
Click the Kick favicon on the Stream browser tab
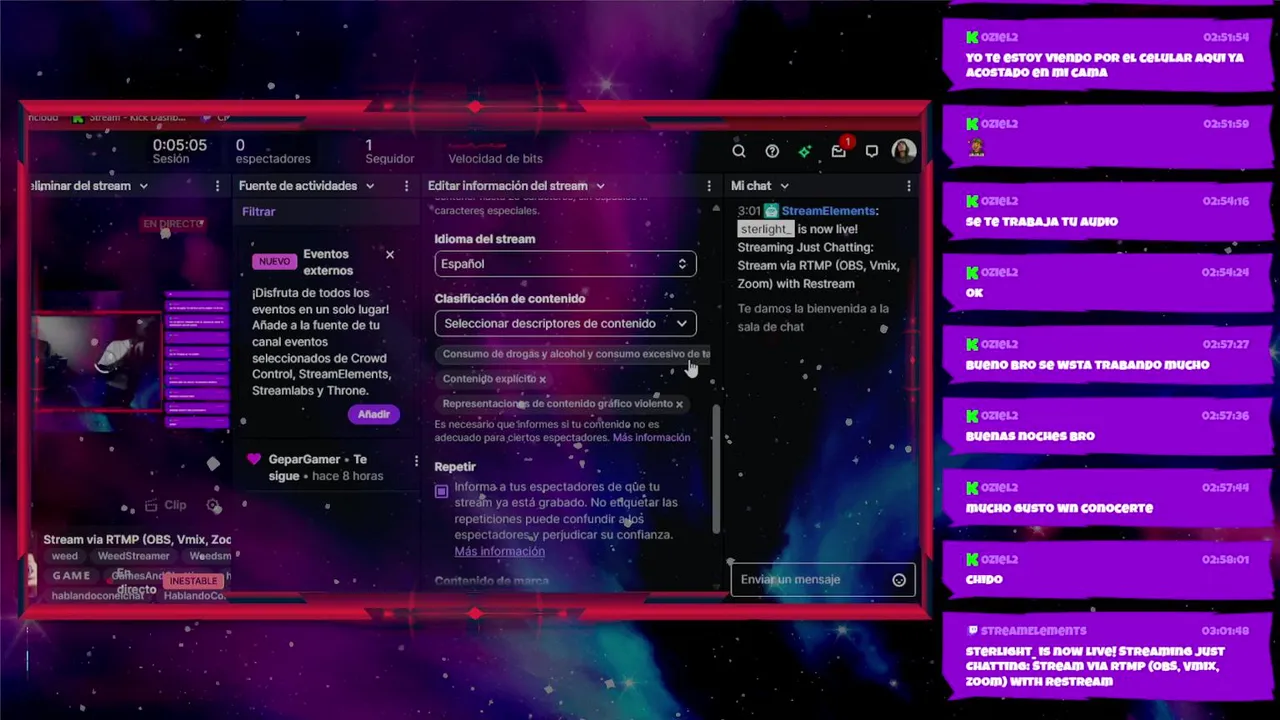point(78,117)
